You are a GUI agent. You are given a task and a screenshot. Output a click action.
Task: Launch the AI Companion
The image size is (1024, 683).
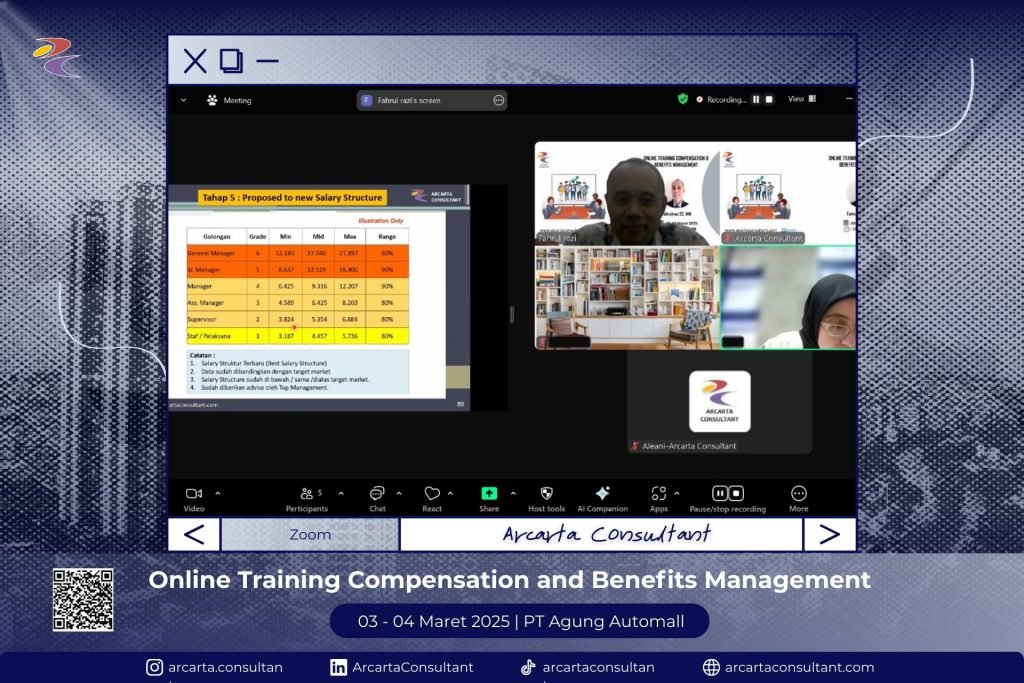(x=602, y=494)
